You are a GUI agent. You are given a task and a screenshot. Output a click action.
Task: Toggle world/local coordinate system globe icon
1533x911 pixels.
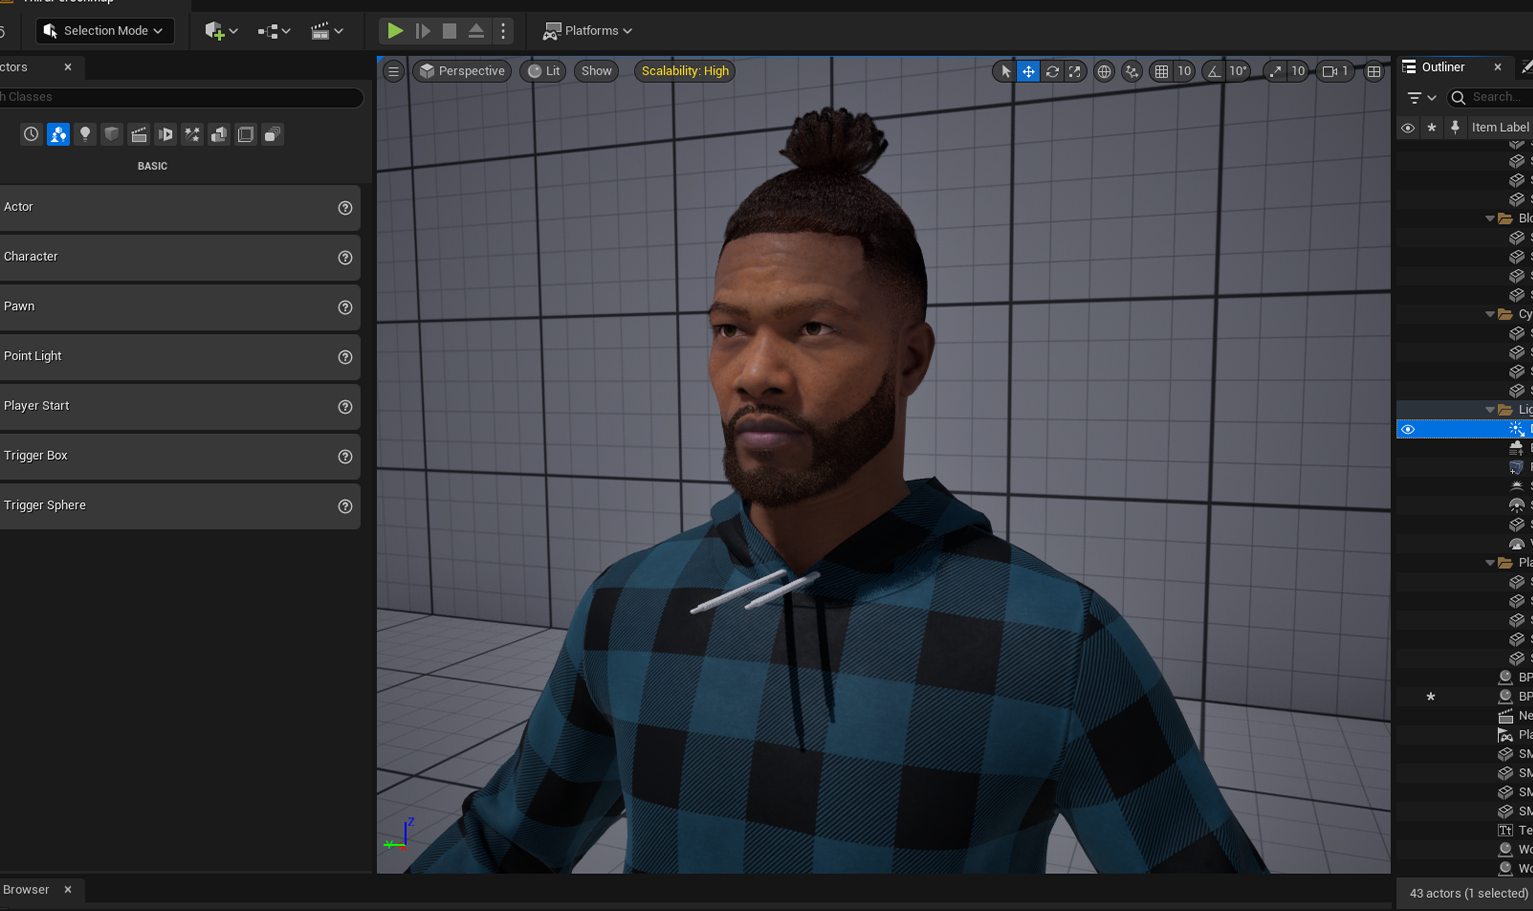click(x=1104, y=71)
